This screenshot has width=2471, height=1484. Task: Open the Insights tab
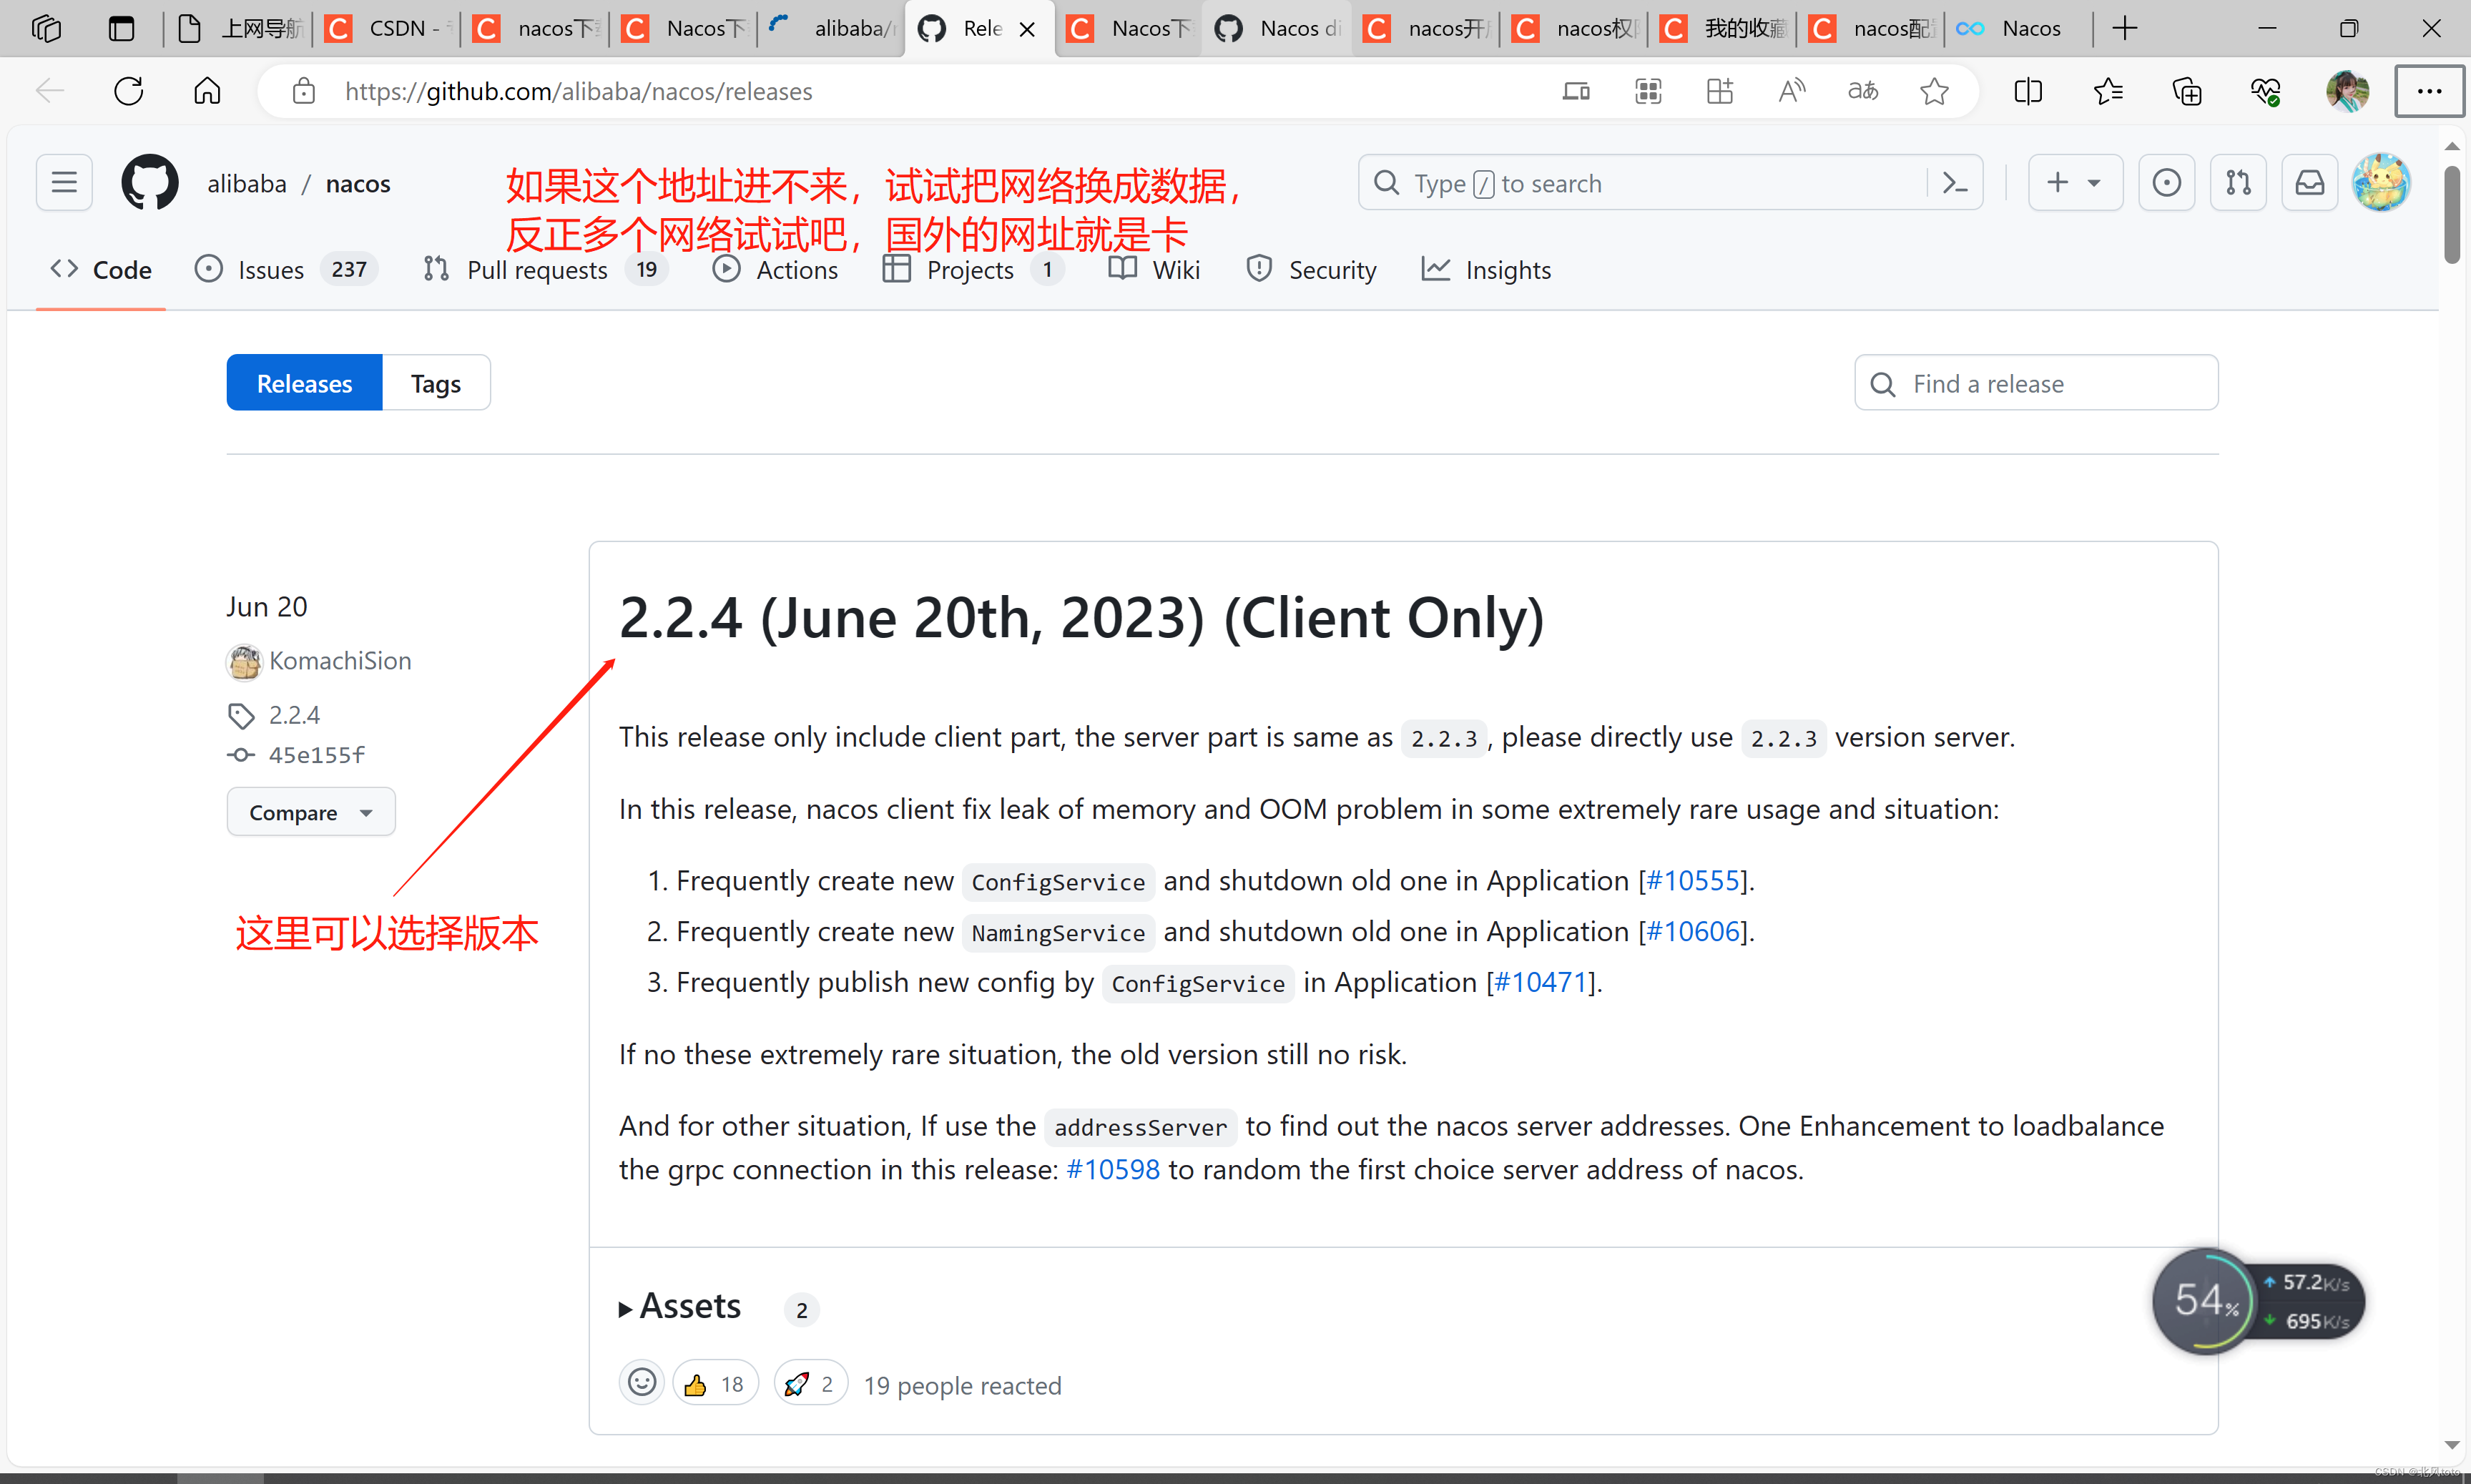1486,269
